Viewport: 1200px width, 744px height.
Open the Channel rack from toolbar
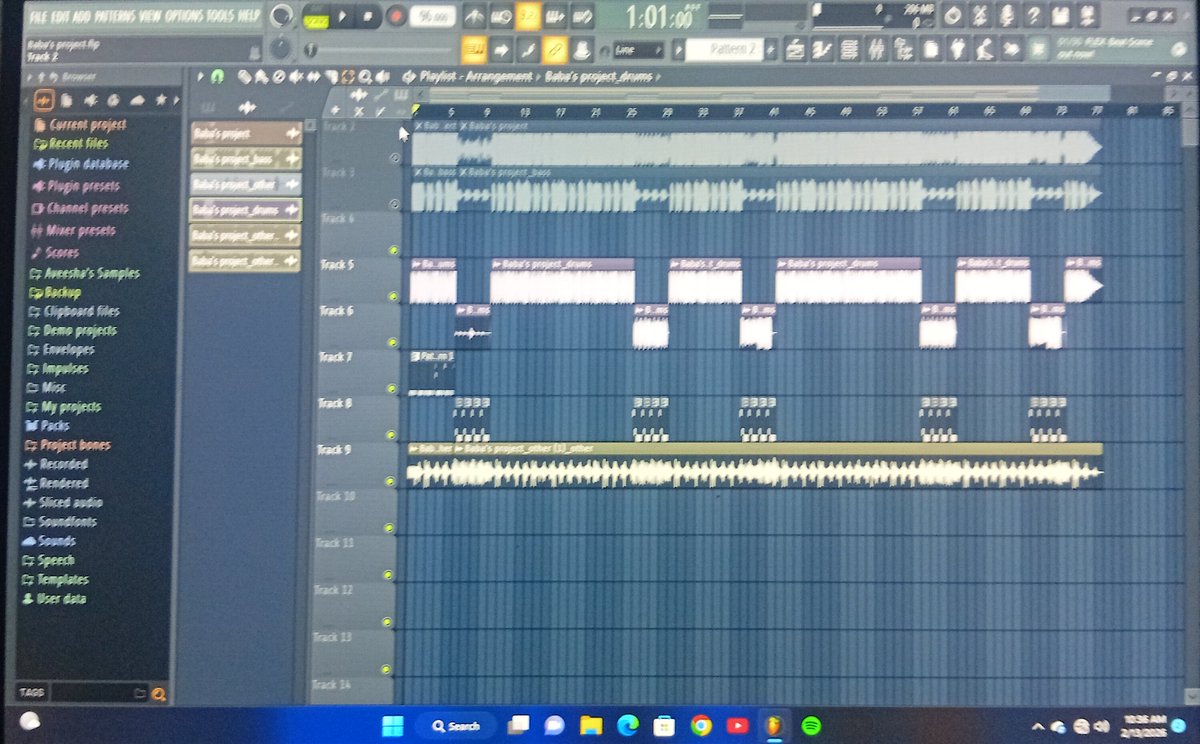tap(849, 49)
